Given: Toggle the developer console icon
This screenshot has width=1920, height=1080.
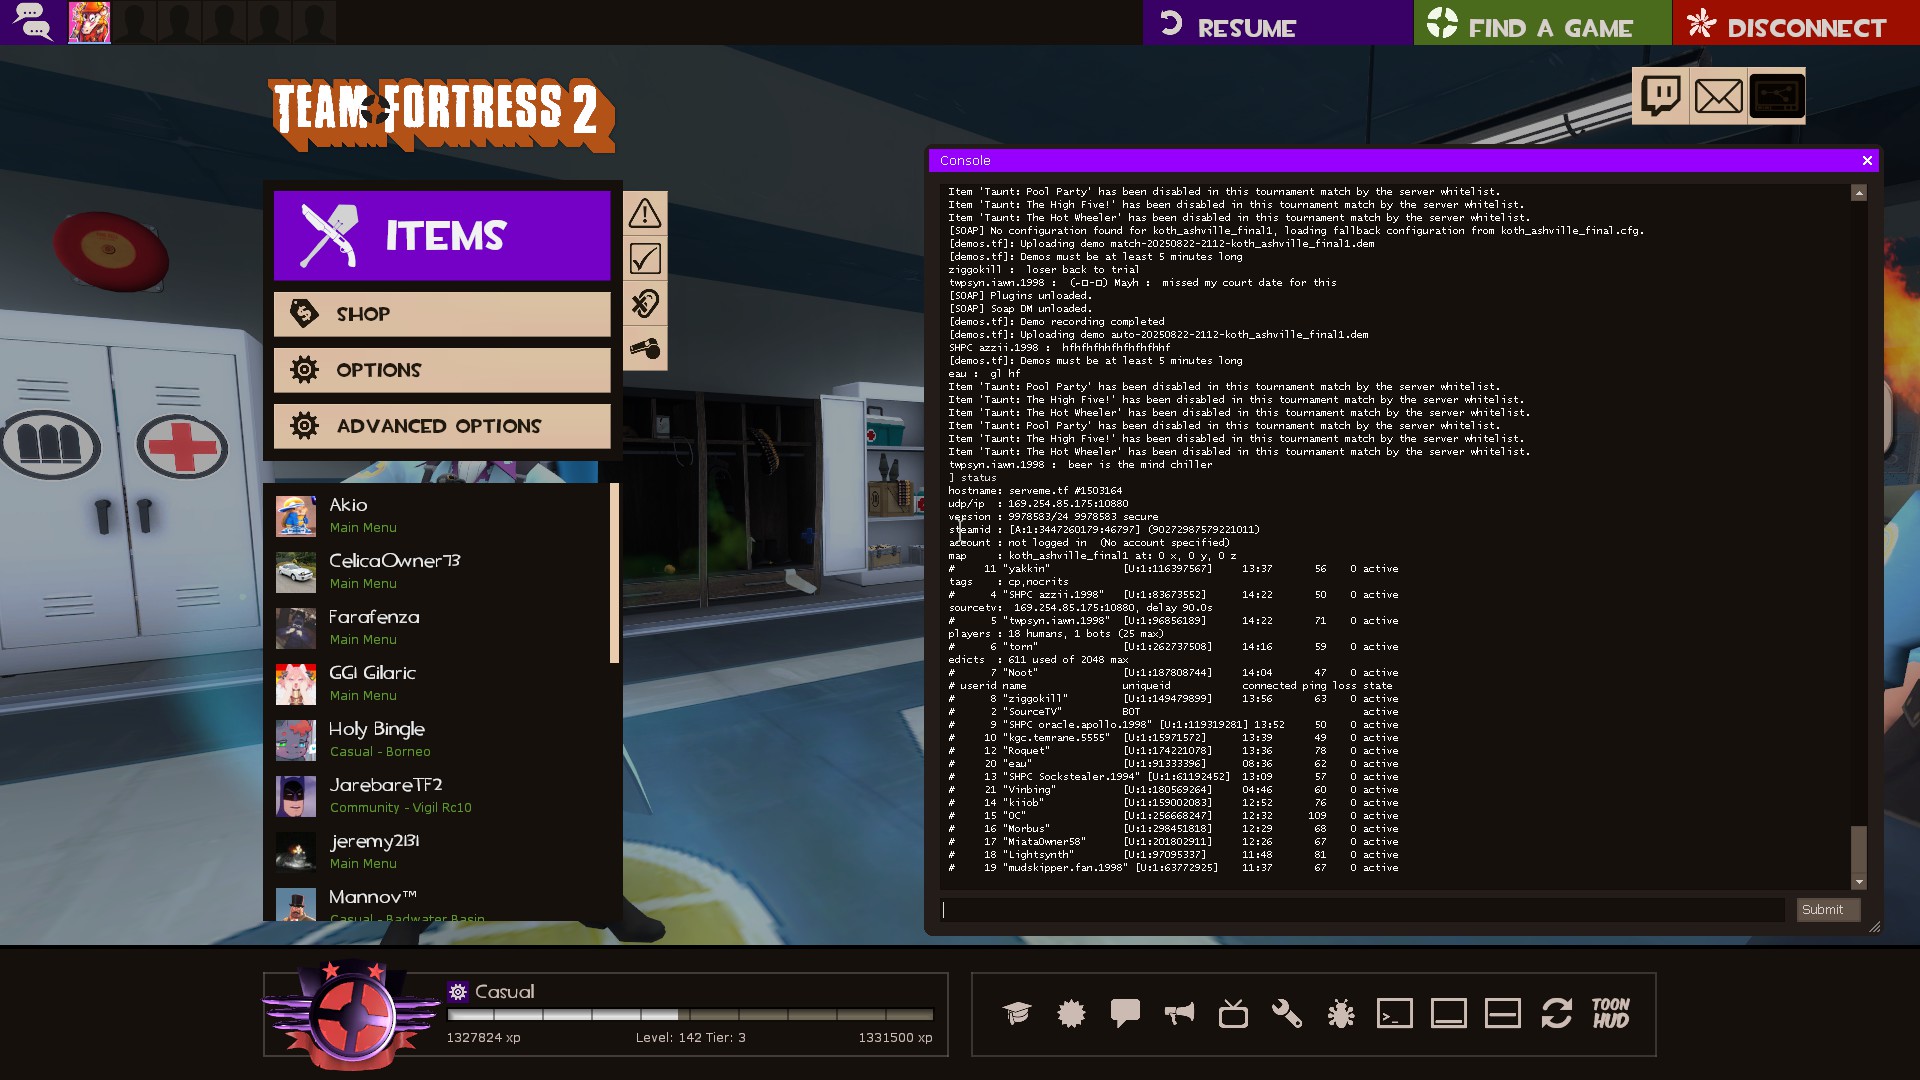Looking at the screenshot, I should (1395, 1014).
